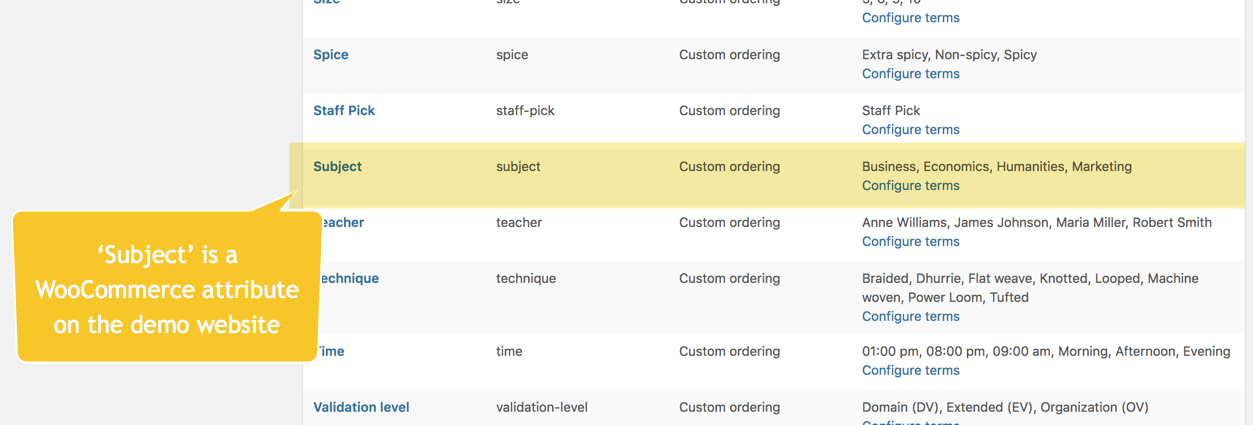Open the Technique attribute name link

point(349,278)
